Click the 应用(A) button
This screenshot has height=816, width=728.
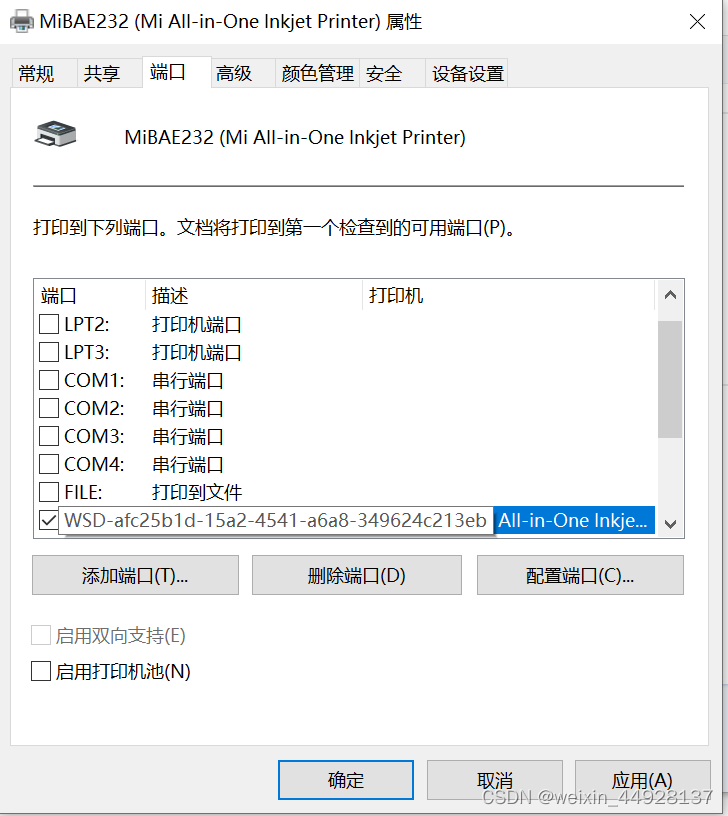pyautogui.click(x=643, y=780)
